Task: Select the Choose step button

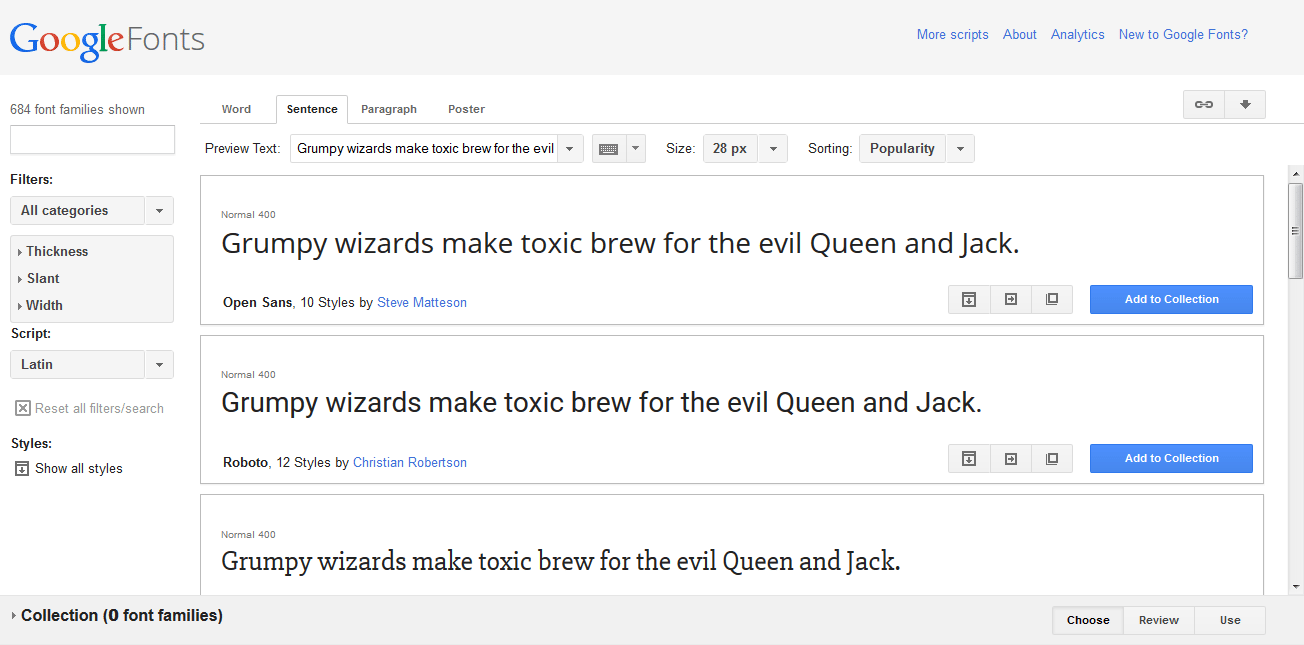Action: coord(1088,620)
